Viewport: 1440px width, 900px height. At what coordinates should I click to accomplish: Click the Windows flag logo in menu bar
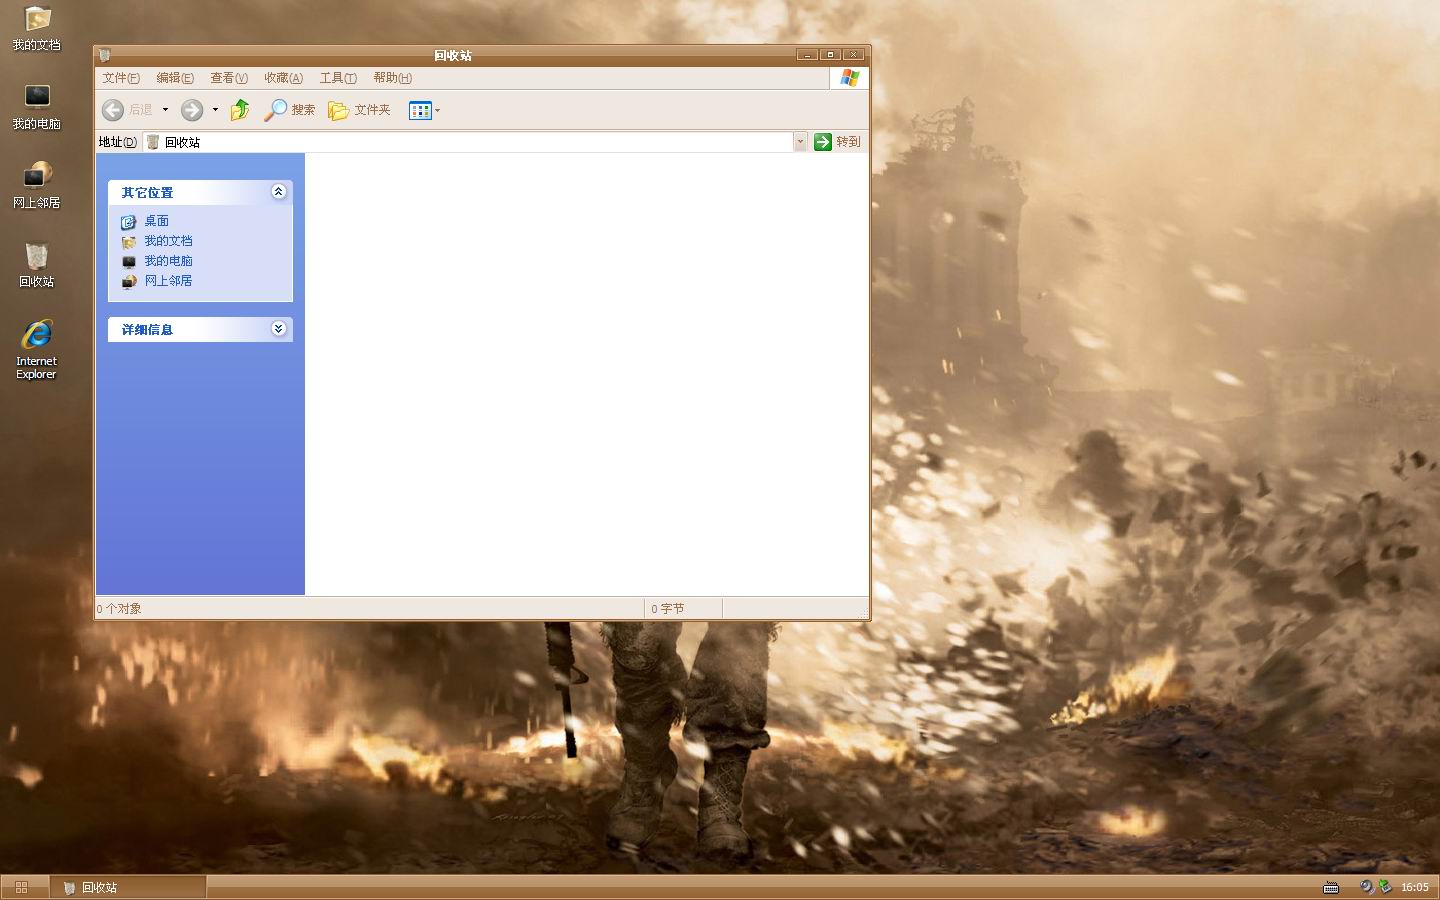point(850,78)
